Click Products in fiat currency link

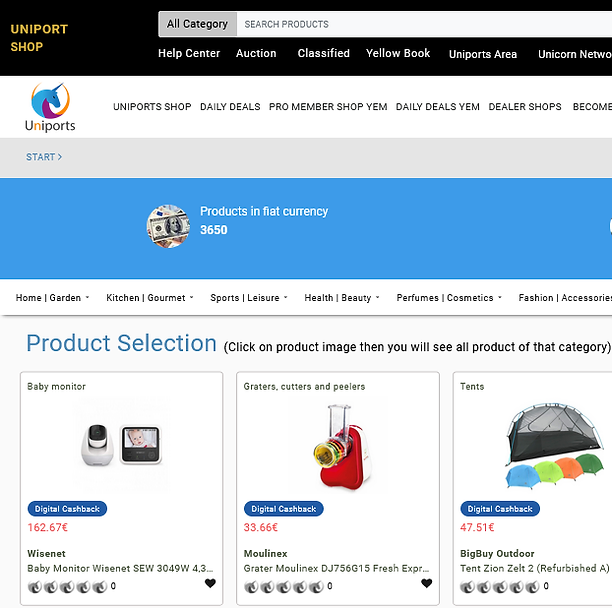264,211
